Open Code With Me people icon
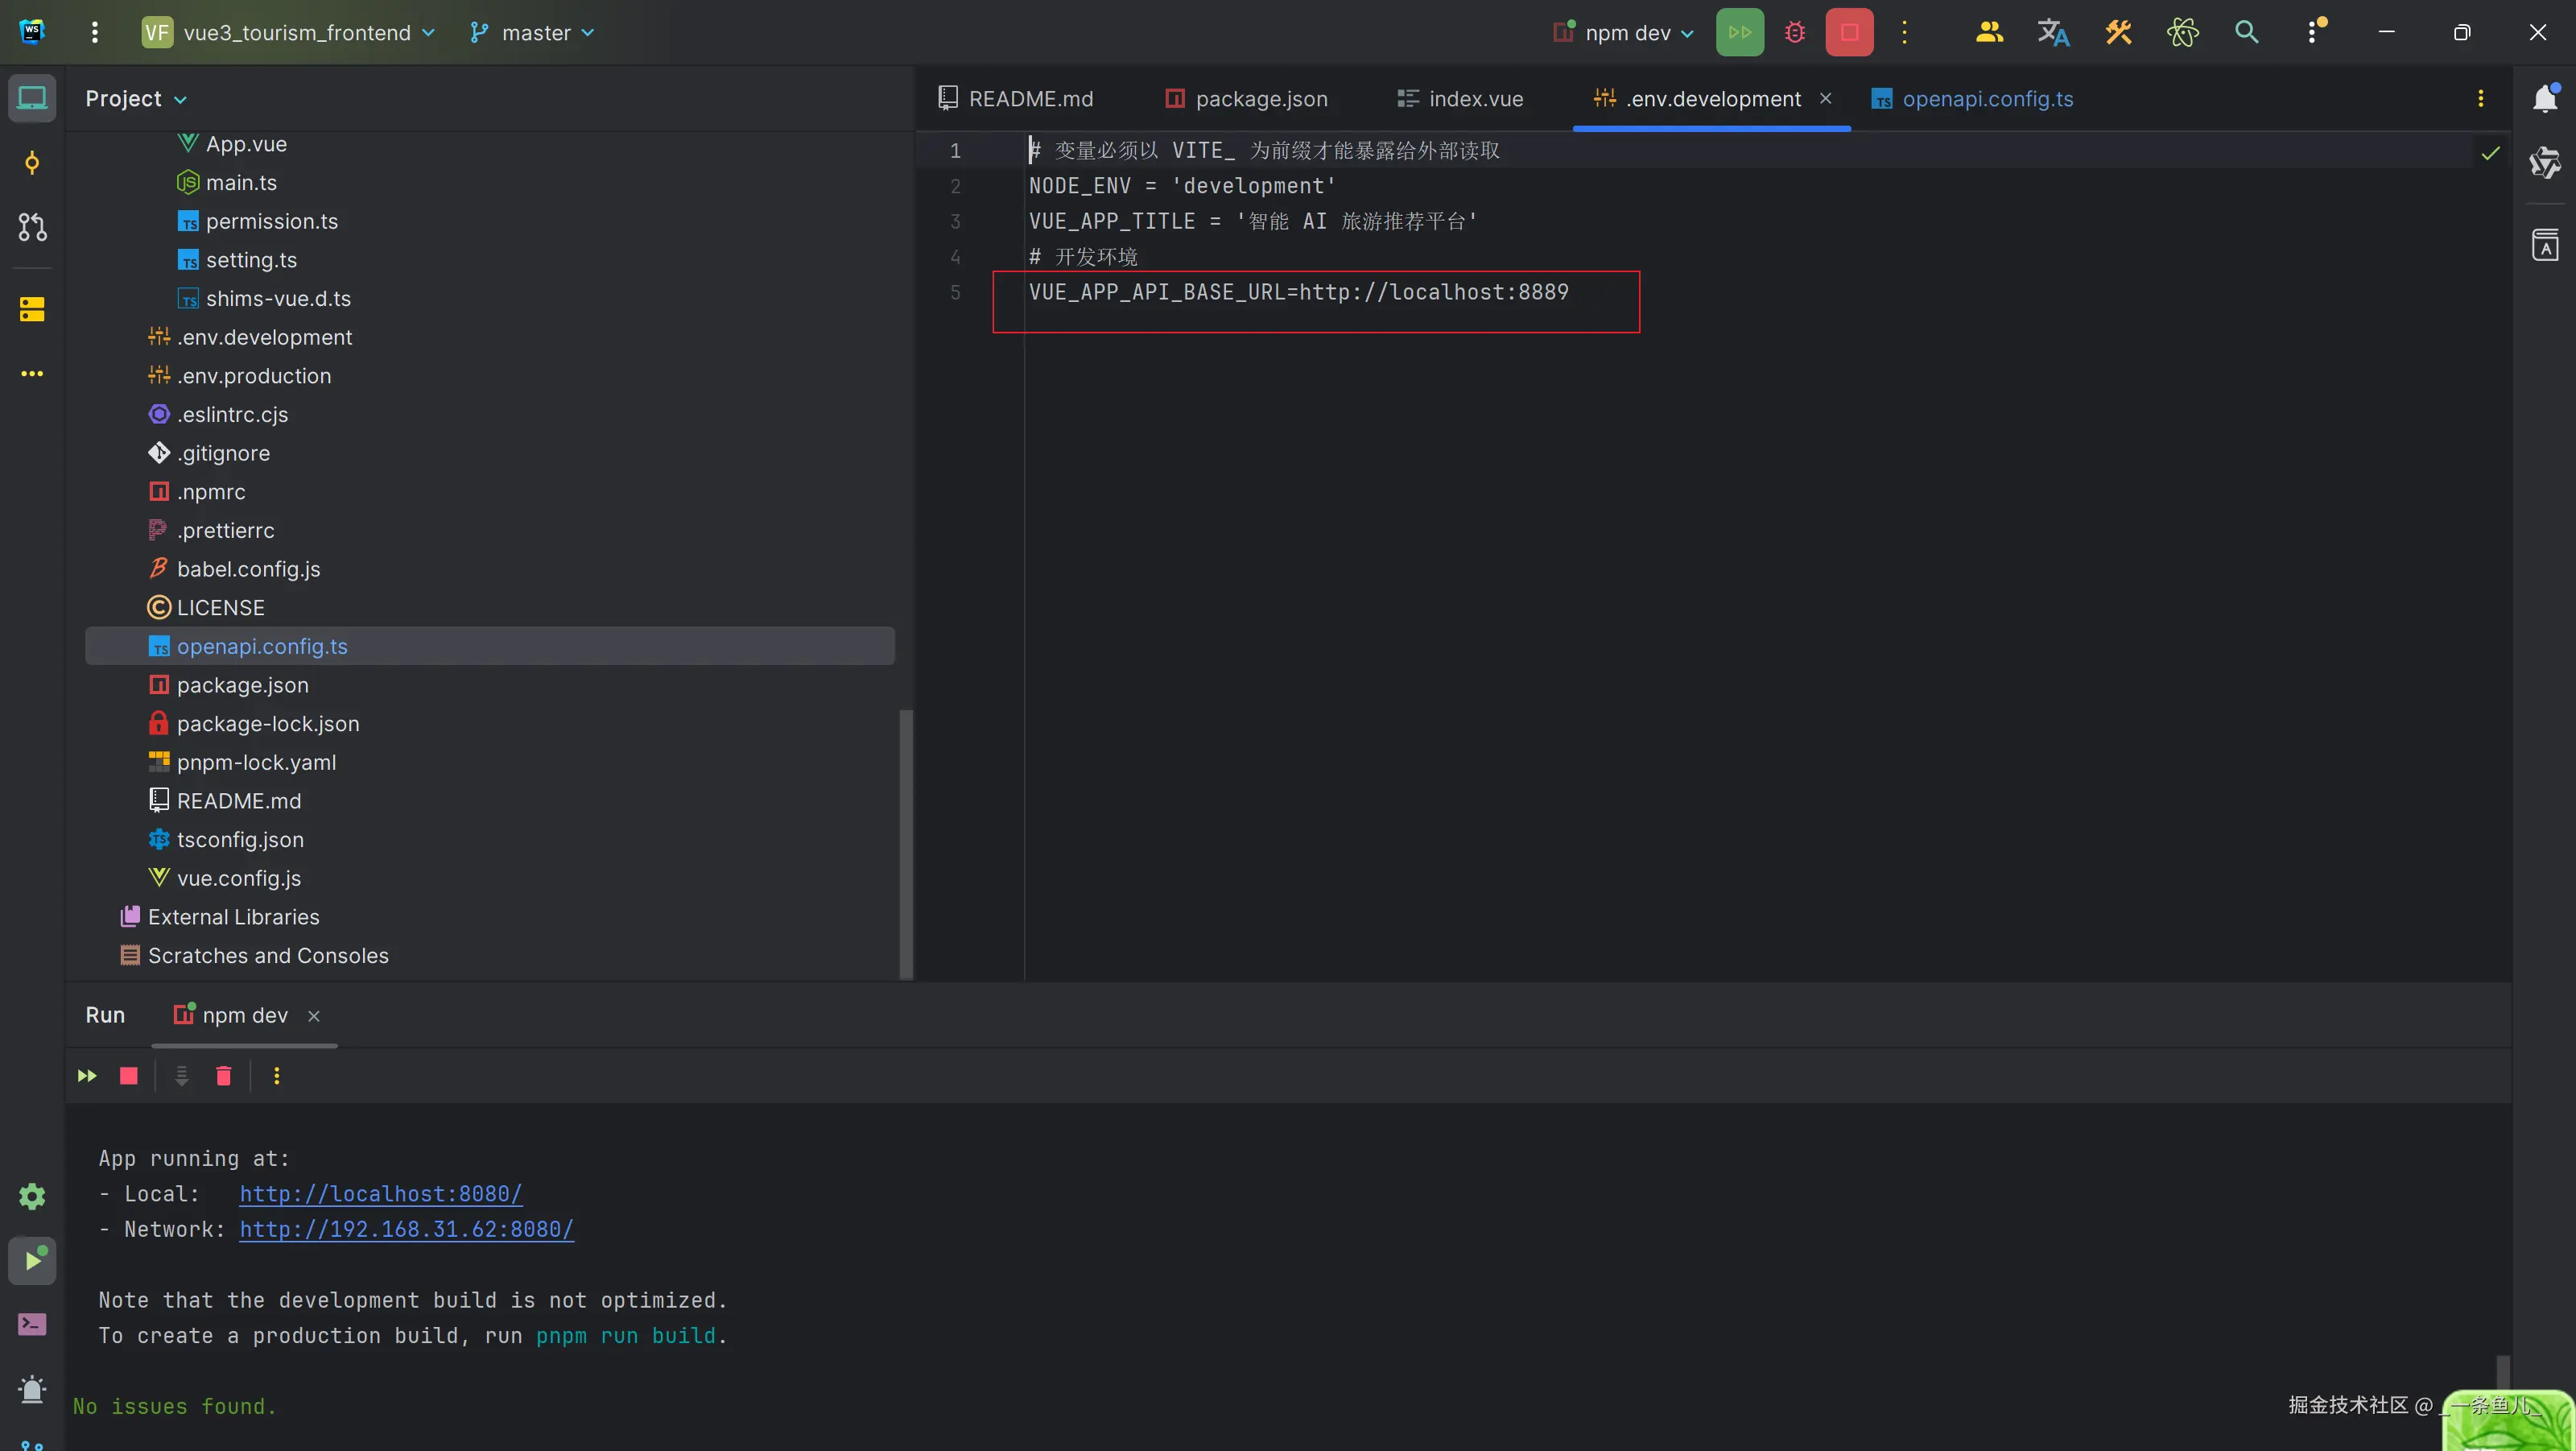Image resolution: width=2576 pixels, height=1451 pixels. pyautogui.click(x=1989, y=33)
